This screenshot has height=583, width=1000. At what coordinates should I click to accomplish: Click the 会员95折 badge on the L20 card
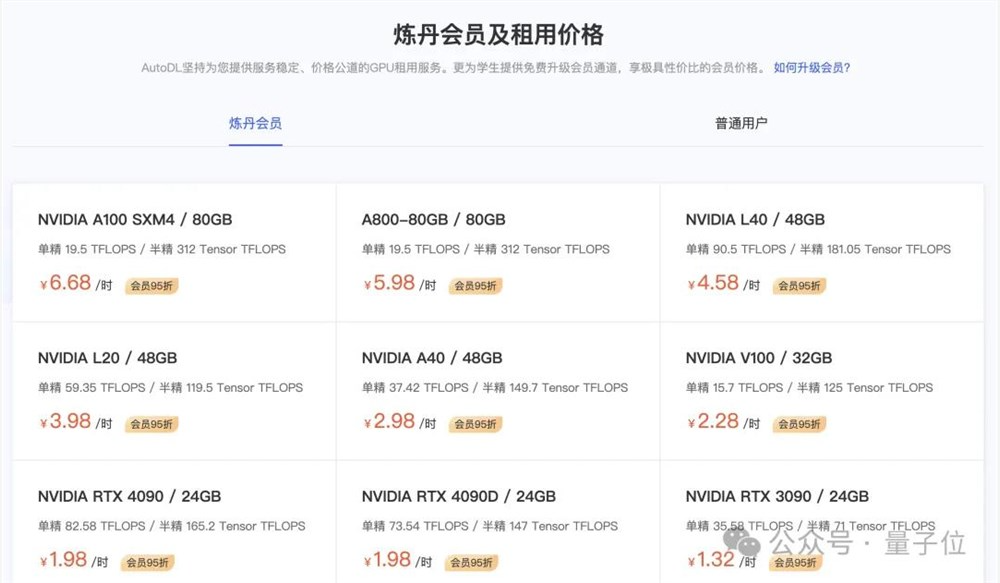coord(151,424)
